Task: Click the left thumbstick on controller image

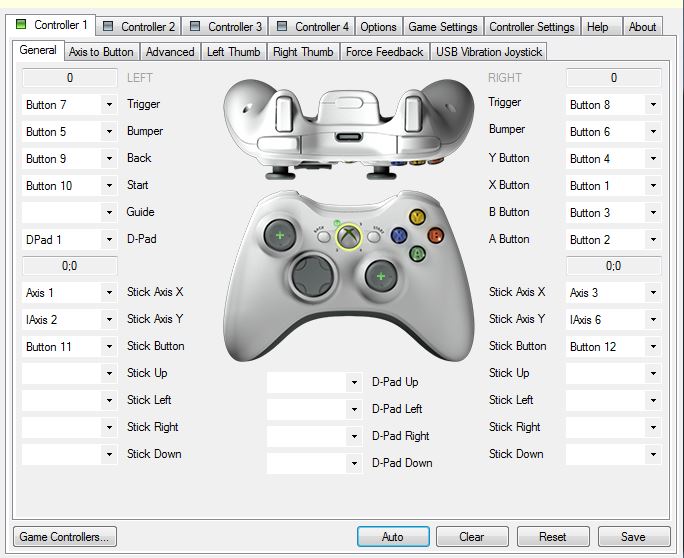Action: click(280, 236)
